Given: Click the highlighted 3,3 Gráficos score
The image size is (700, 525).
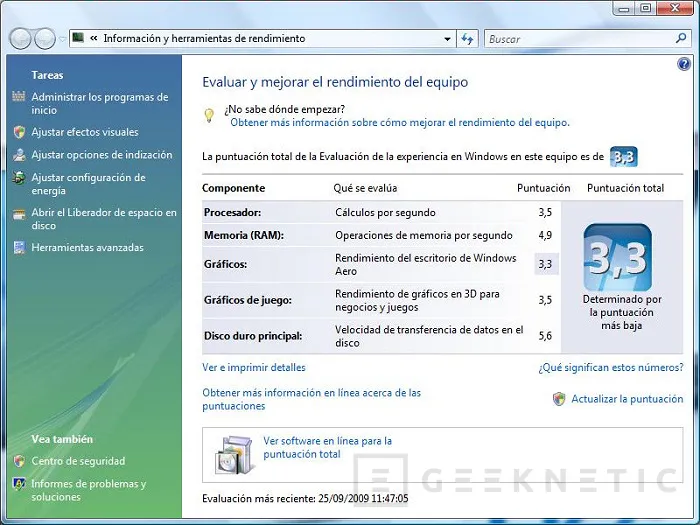Looking at the screenshot, I should pyautogui.click(x=546, y=264).
